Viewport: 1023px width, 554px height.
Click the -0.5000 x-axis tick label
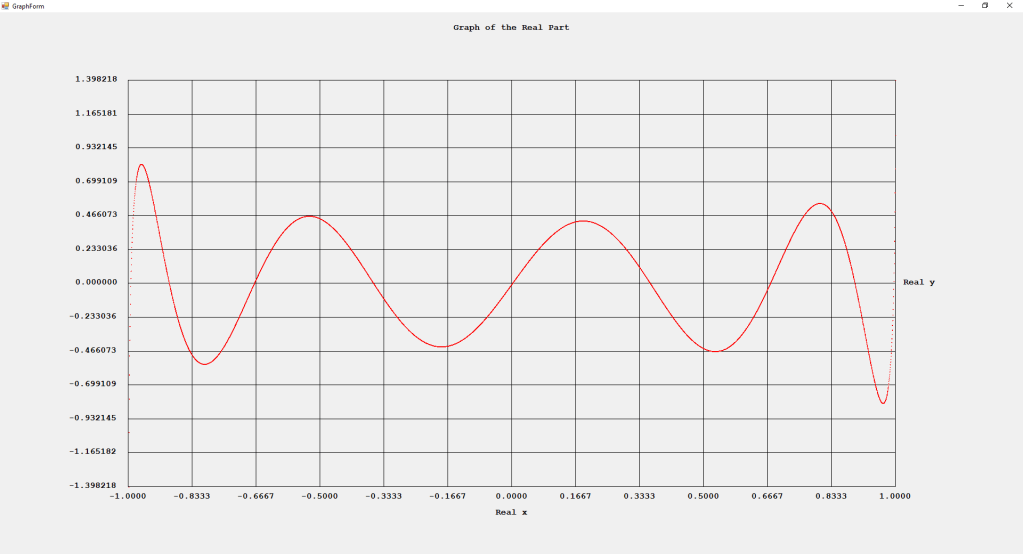(x=318, y=495)
